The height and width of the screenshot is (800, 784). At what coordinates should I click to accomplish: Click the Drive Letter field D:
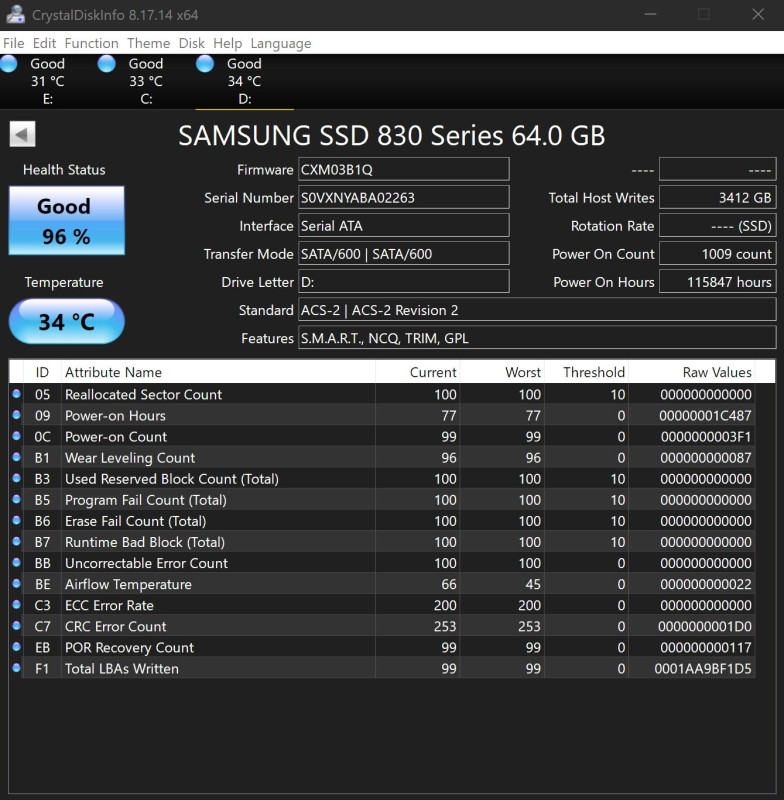coord(403,282)
